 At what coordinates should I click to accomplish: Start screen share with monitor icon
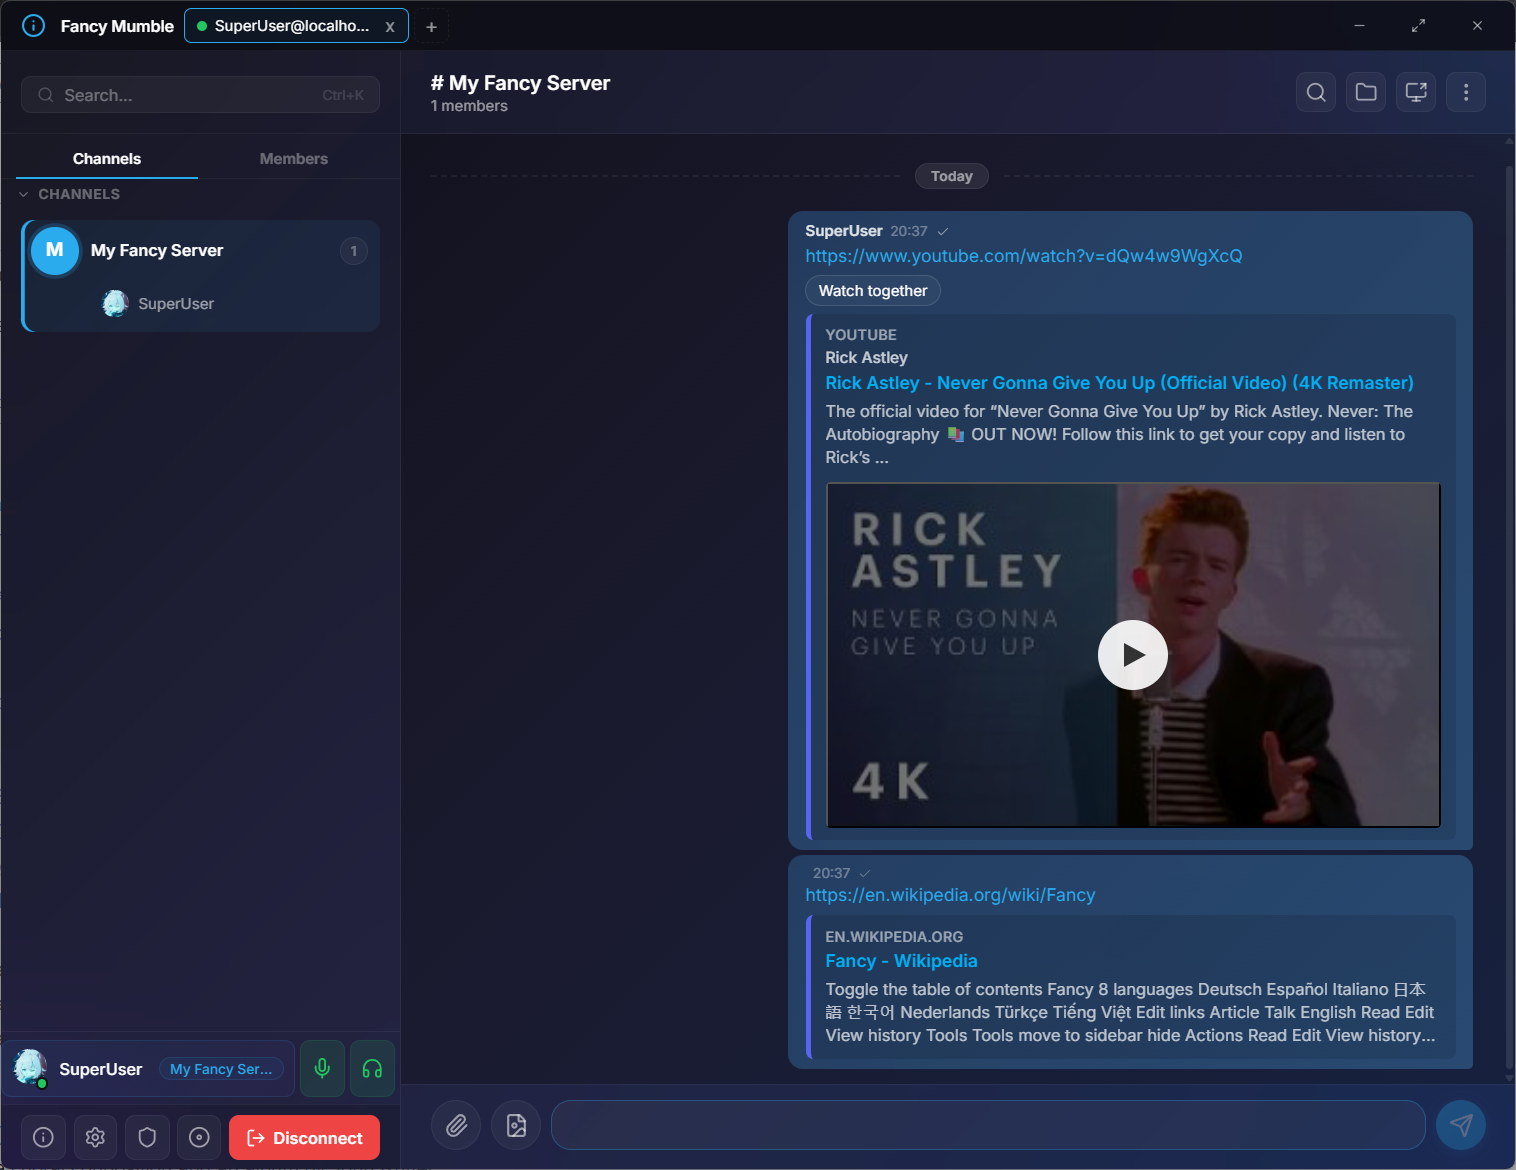(x=1416, y=93)
